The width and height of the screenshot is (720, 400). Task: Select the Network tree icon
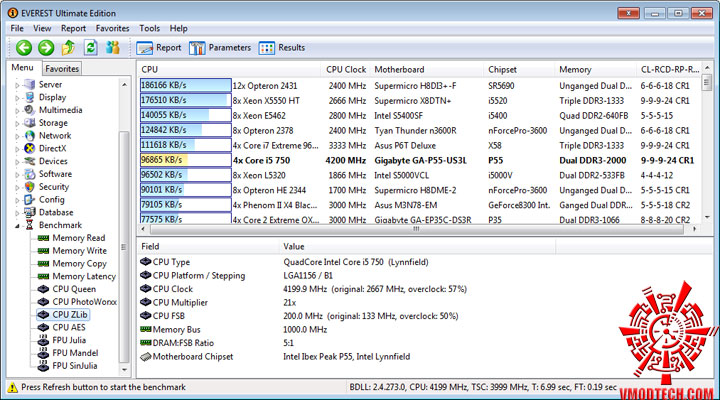[29, 136]
